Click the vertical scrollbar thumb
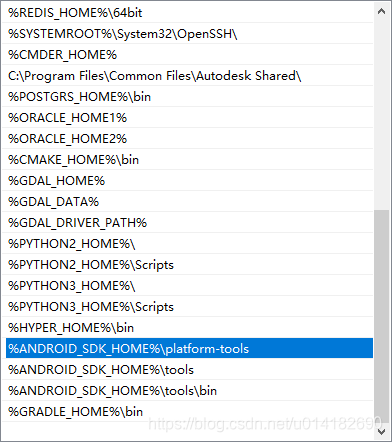Image resolution: width=392 pixels, height=442 pixels. point(381,316)
